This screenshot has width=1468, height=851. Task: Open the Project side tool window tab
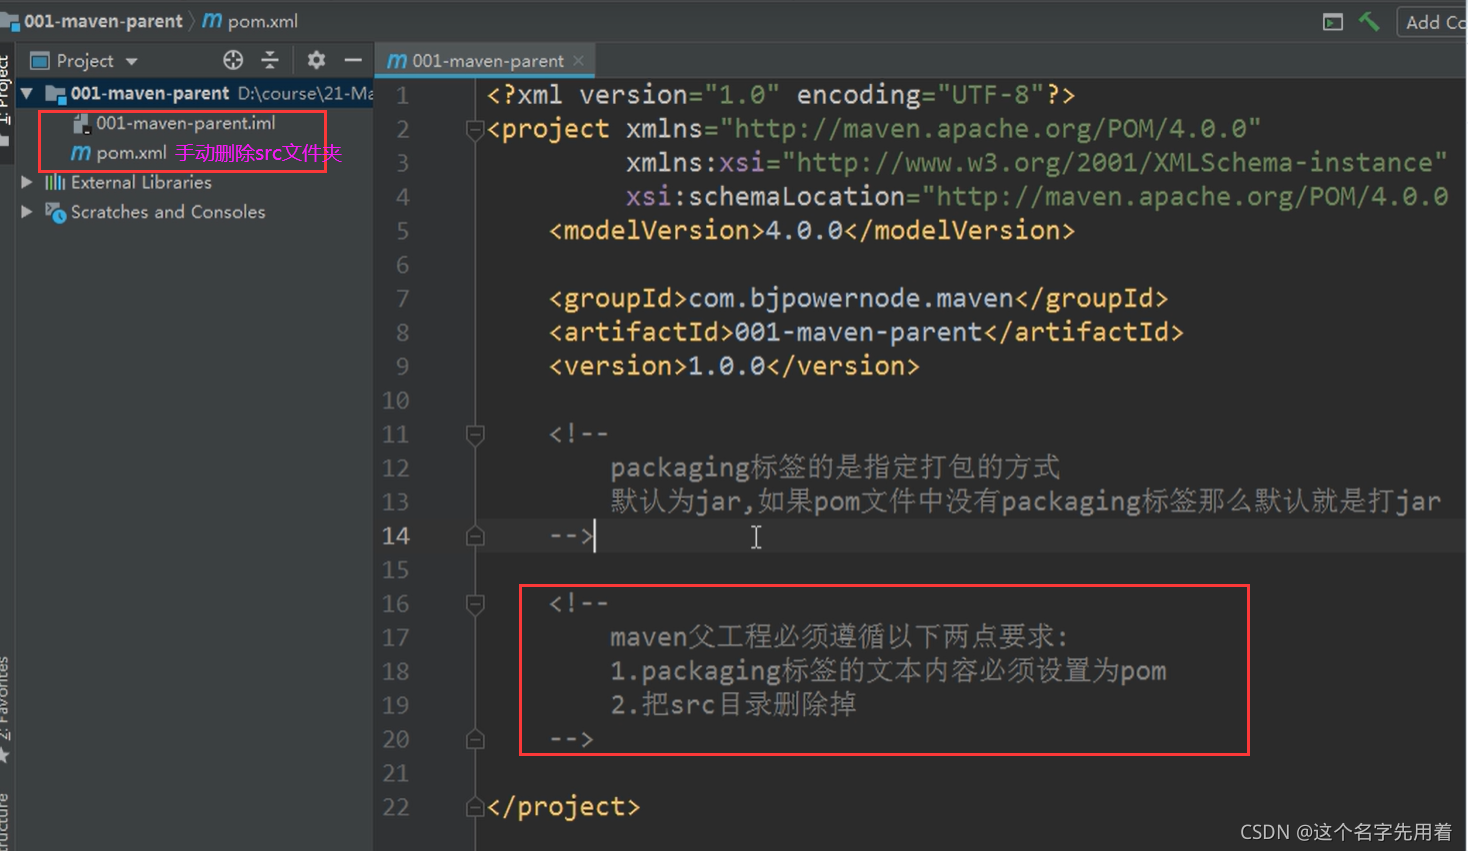pyautogui.click(x=6, y=98)
